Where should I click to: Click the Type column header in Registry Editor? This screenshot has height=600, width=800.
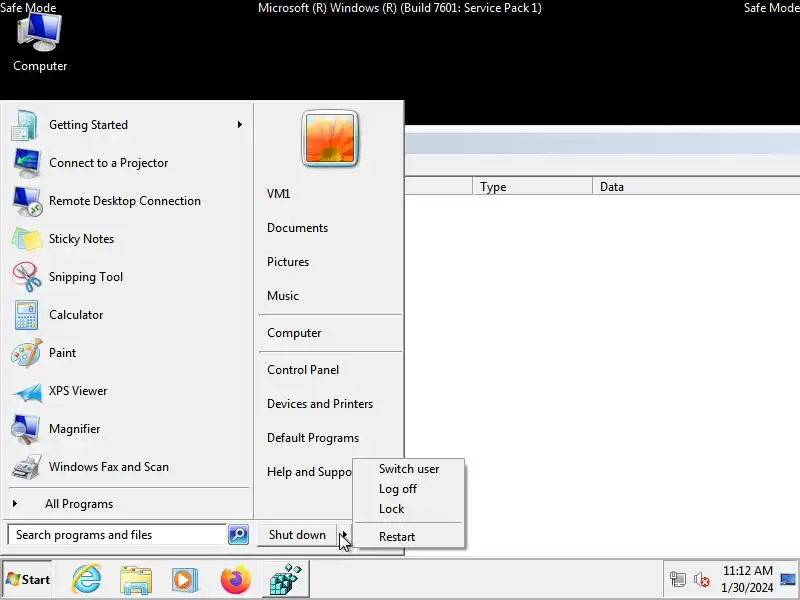[532, 187]
